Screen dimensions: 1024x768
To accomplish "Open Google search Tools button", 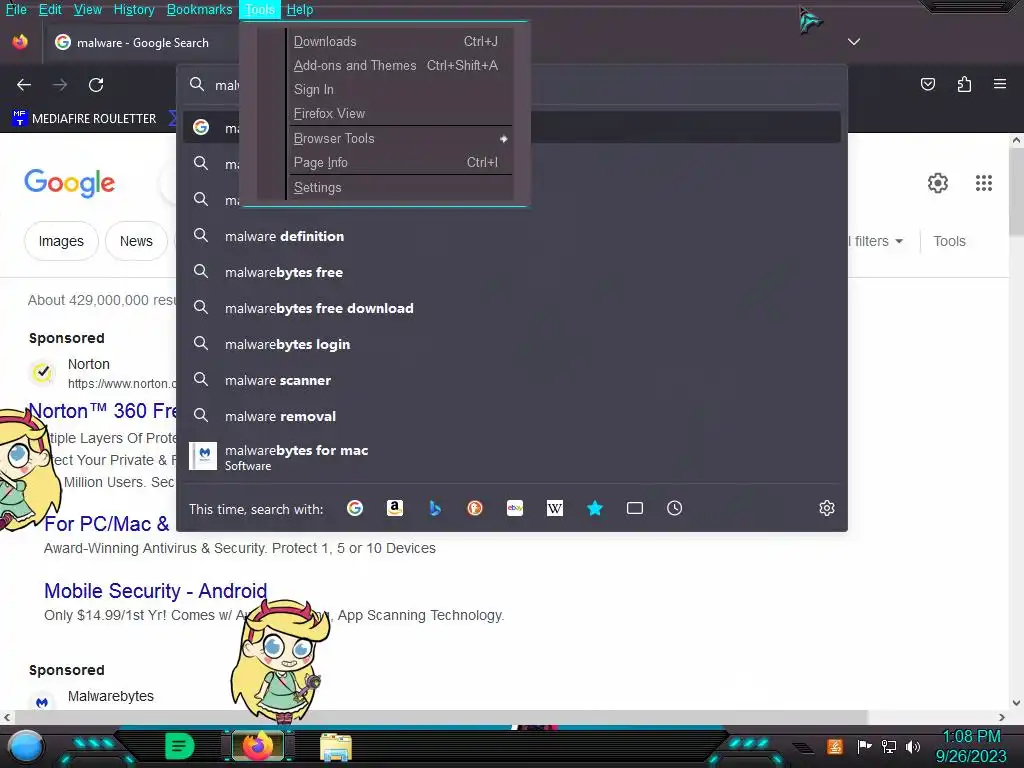I will [x=949, y=241].
